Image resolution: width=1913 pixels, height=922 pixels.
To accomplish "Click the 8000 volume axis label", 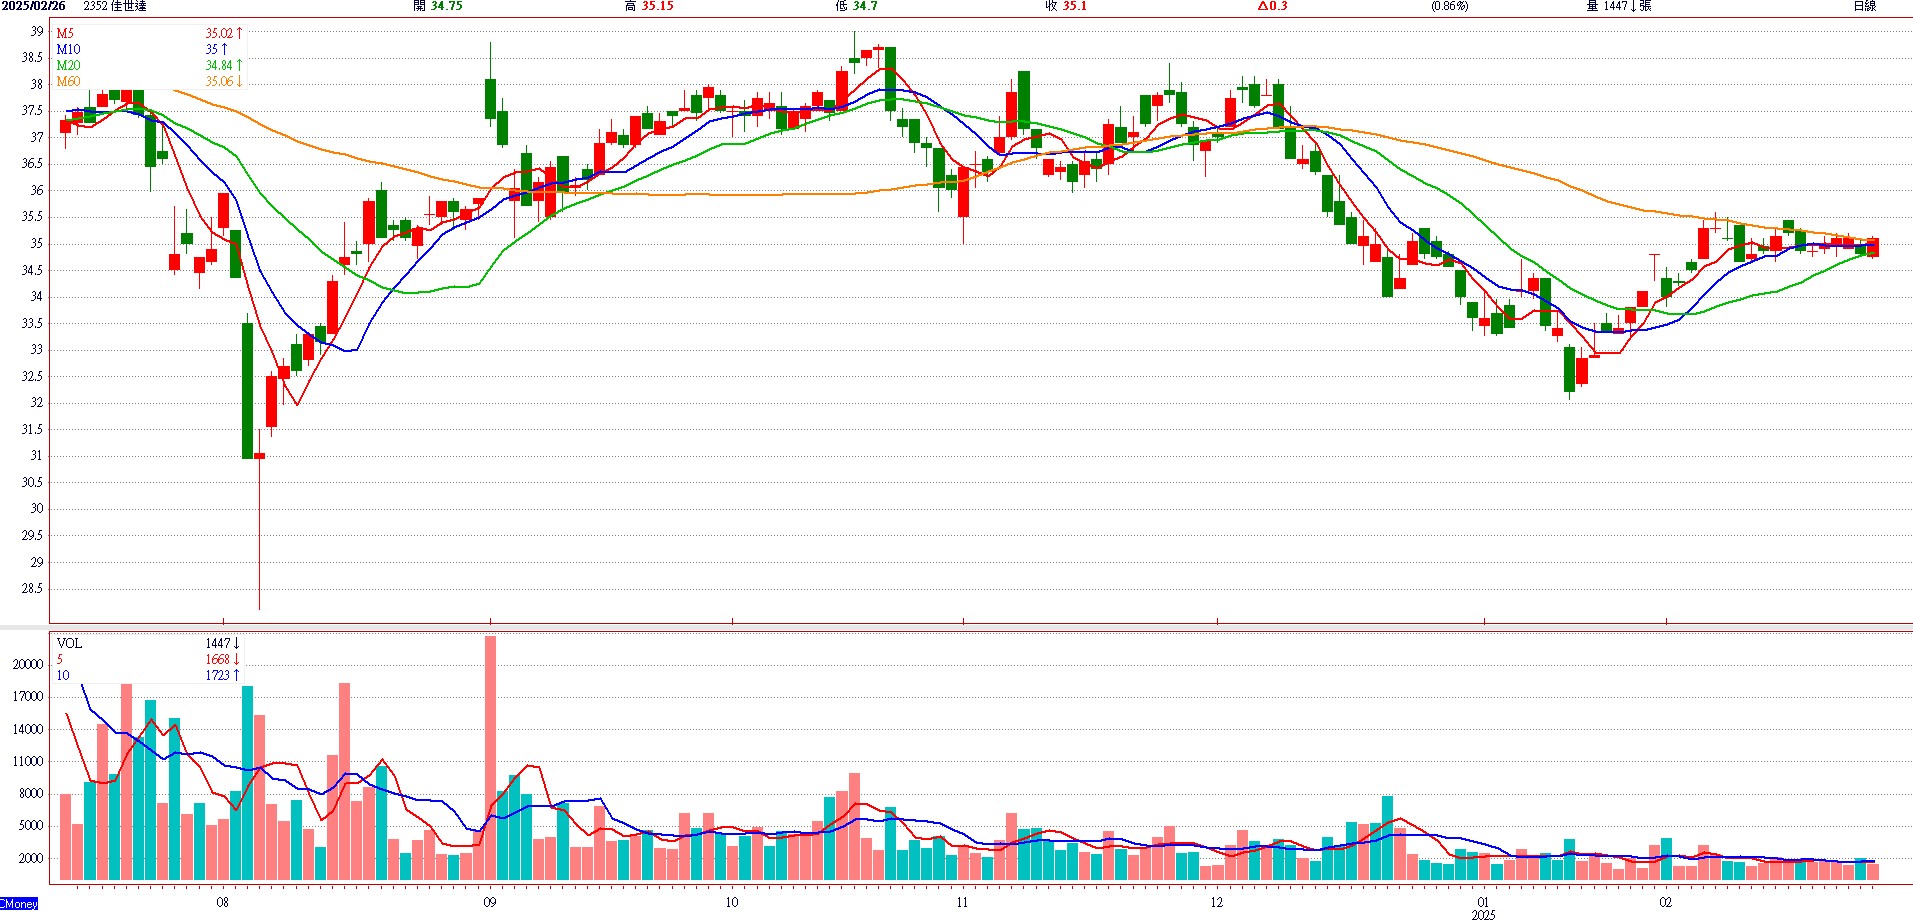I will coord(31,793).
